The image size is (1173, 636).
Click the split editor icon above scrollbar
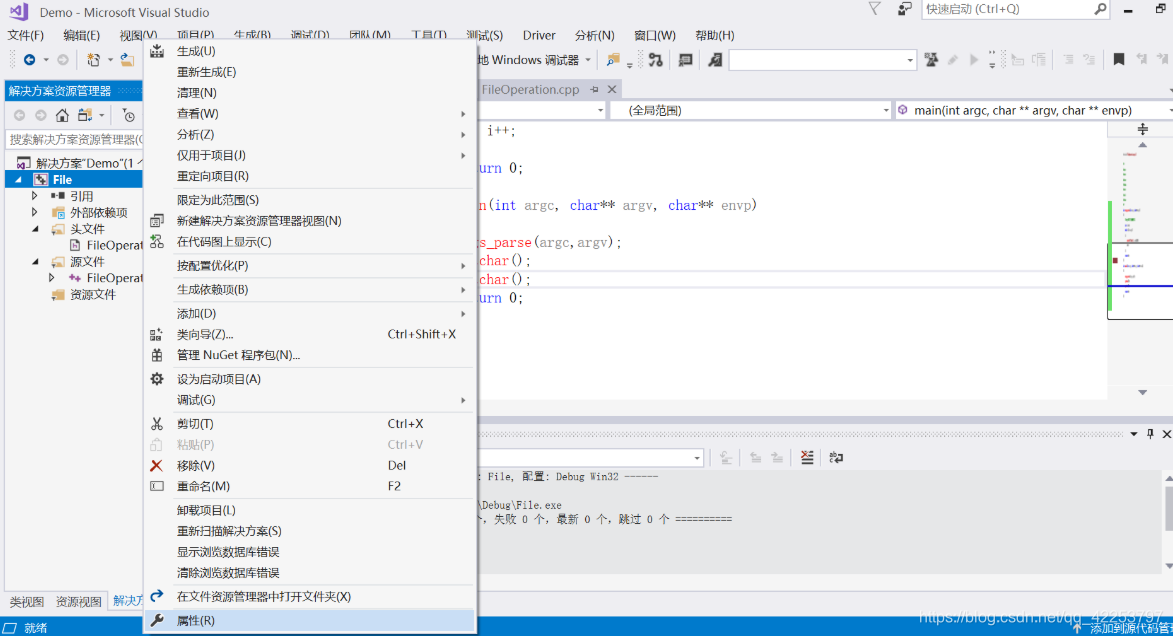tap(1142, 129)
